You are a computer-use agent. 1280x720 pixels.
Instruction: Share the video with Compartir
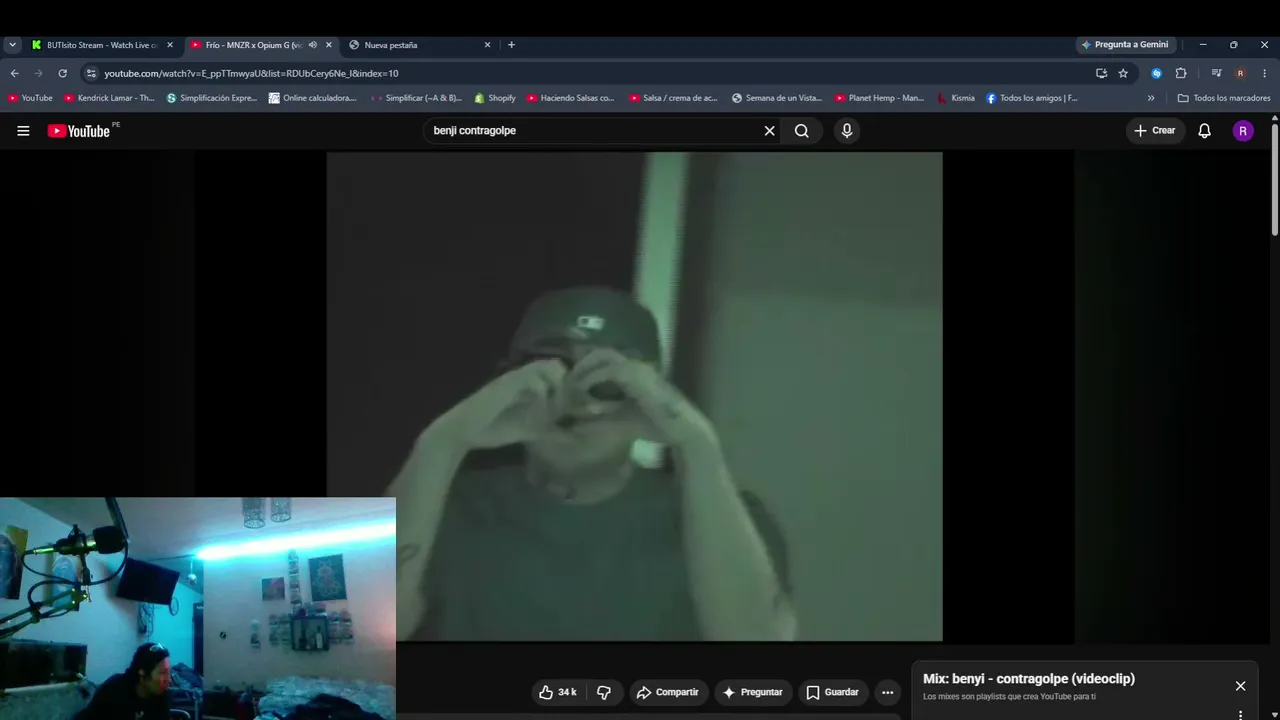pos(667,692)
